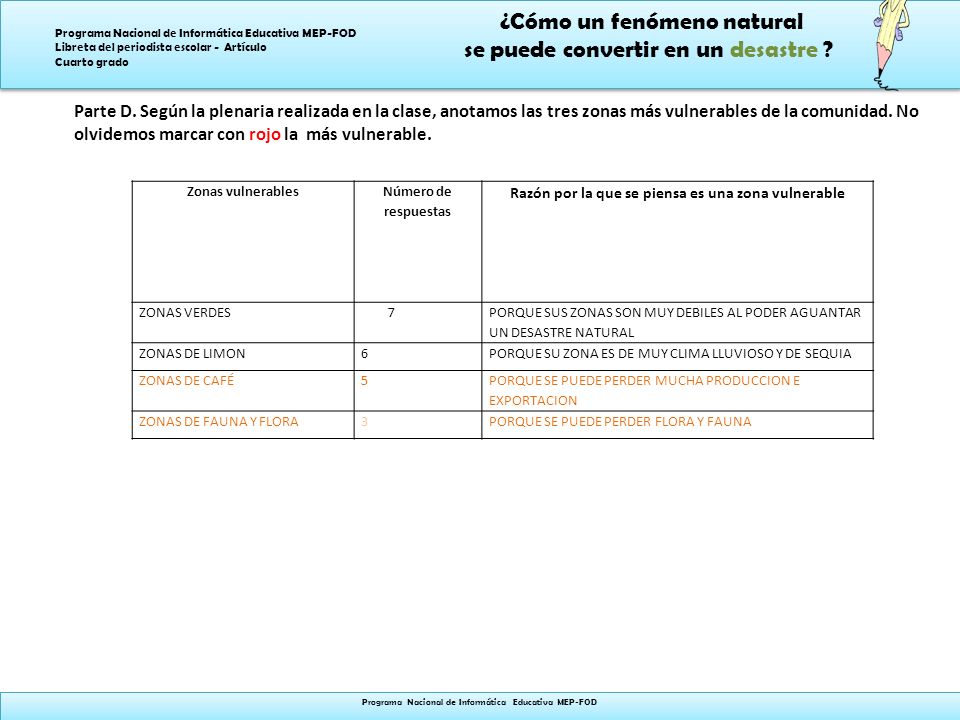Select the reason 'PORQUE SE PUEDE PERDER MUCHA PRODUCCION'
The width and height of the screenshot is (960, 720).
coord(677,391)
